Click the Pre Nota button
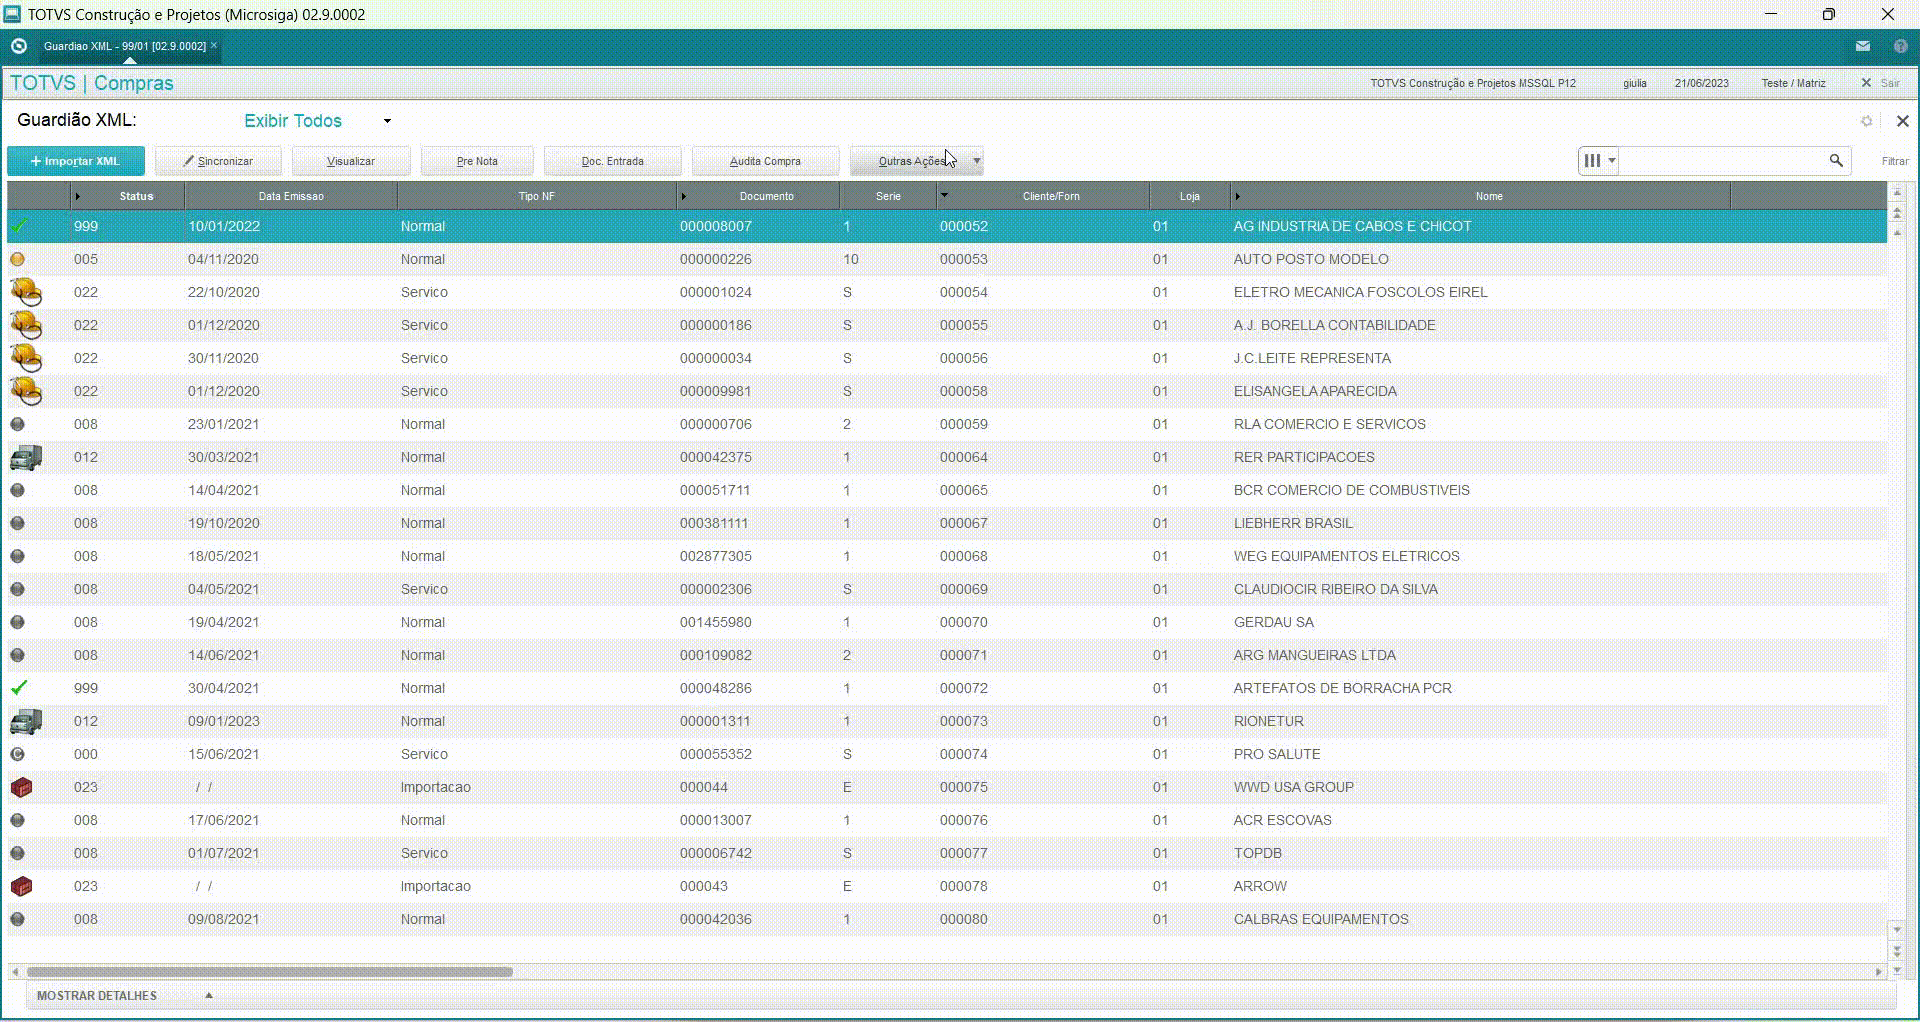Image resolution: width=1920 pixels, height=1022 pixels. 477,161
